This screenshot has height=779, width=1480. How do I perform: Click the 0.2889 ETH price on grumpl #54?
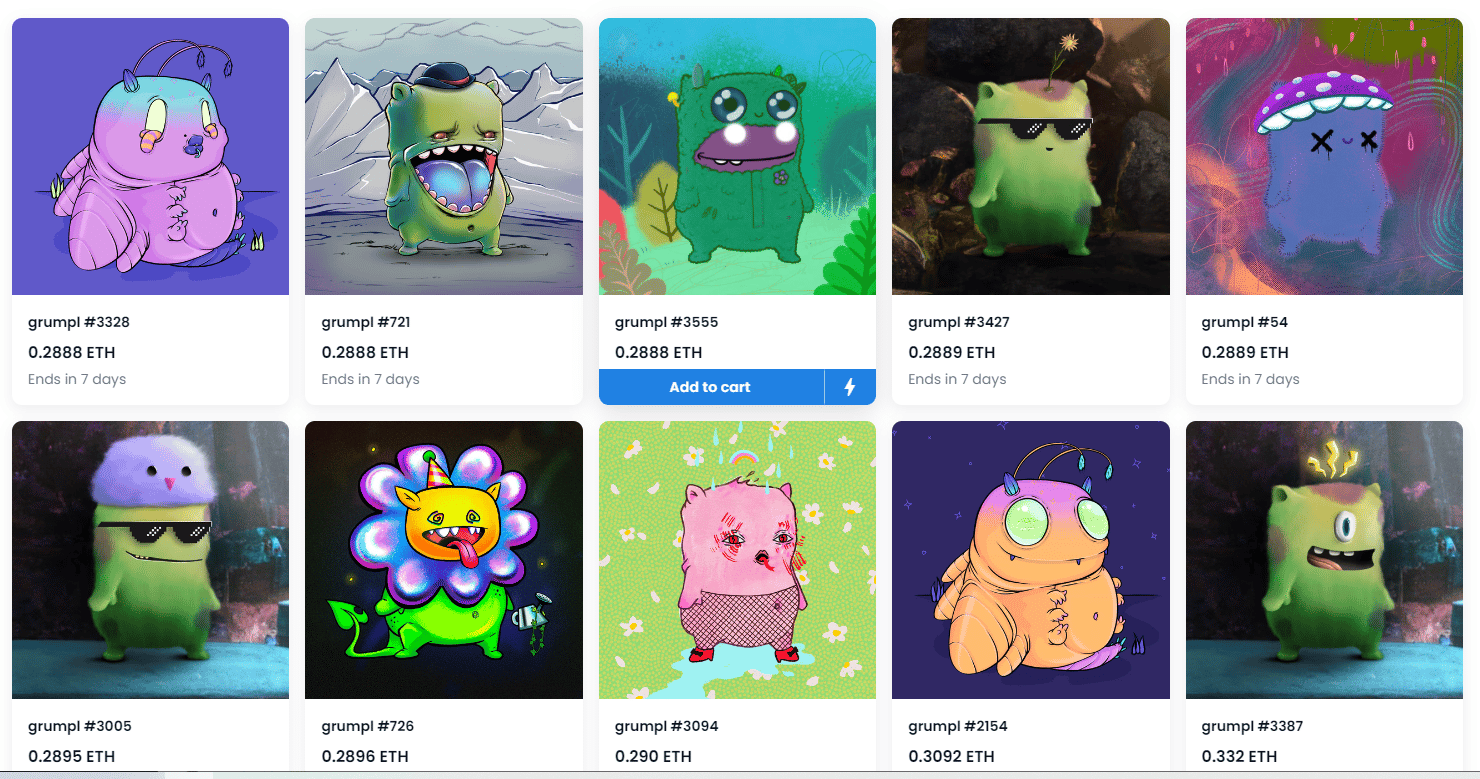[1245, 352]
